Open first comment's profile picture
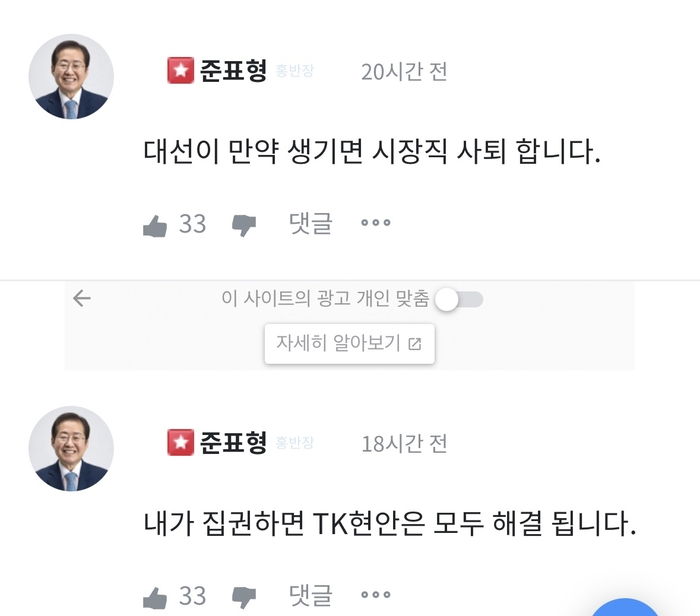This screenshot has height=616, width=700. [x=71, y=76]
